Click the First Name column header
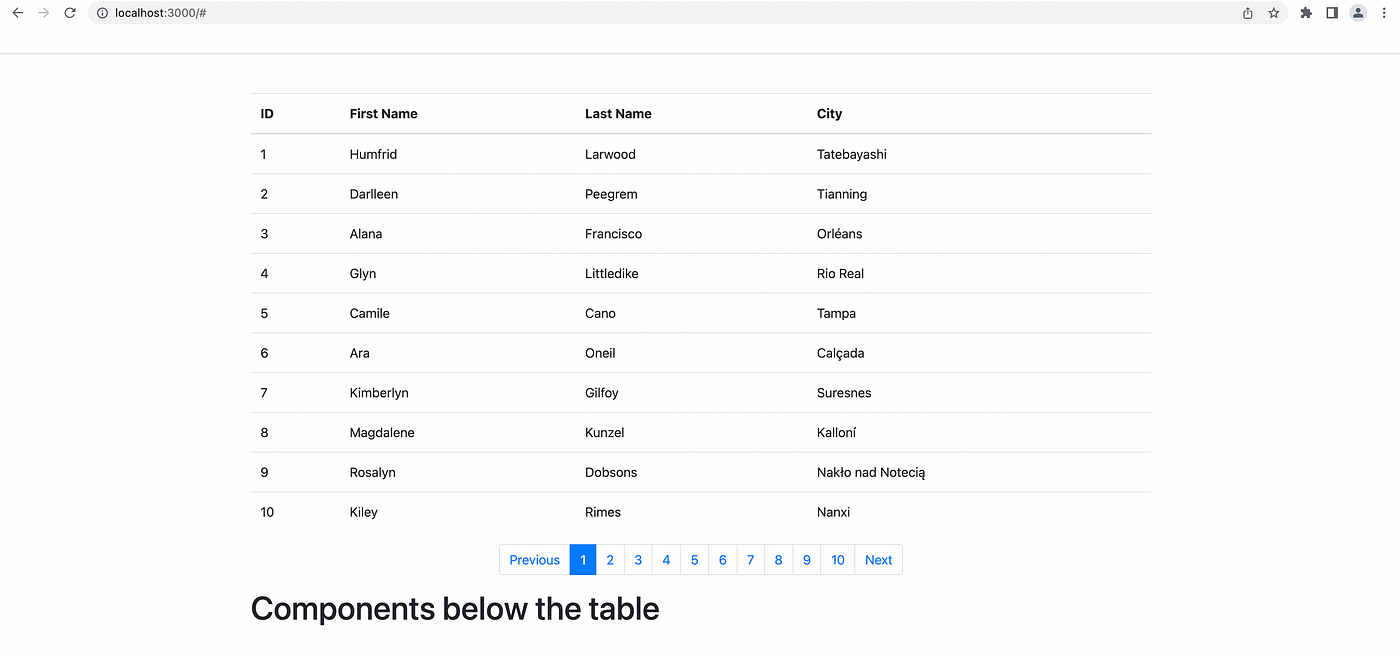1400x656 pixels. tap(384, 114)
